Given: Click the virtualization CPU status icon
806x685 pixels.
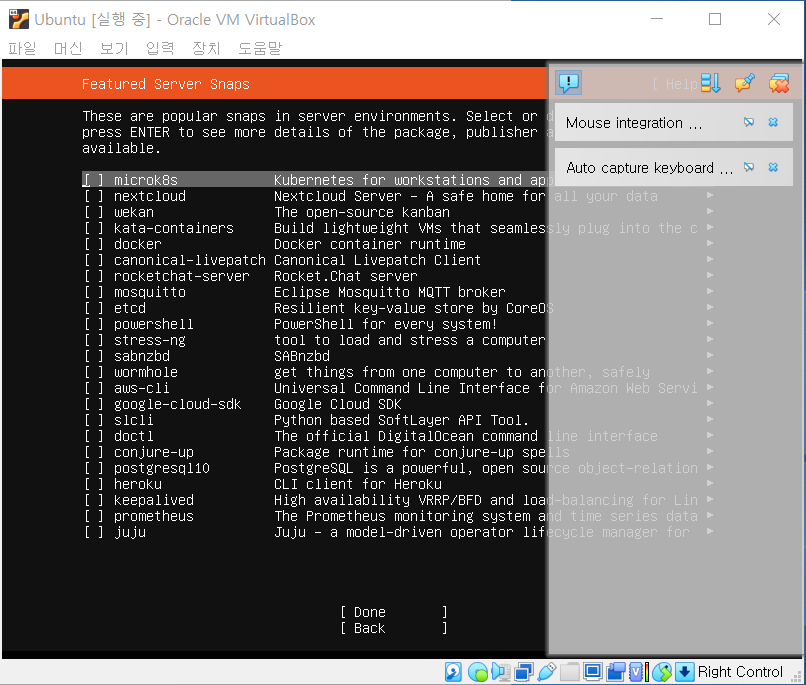Looking at the screenshot, I should click(x=638, y=672).
